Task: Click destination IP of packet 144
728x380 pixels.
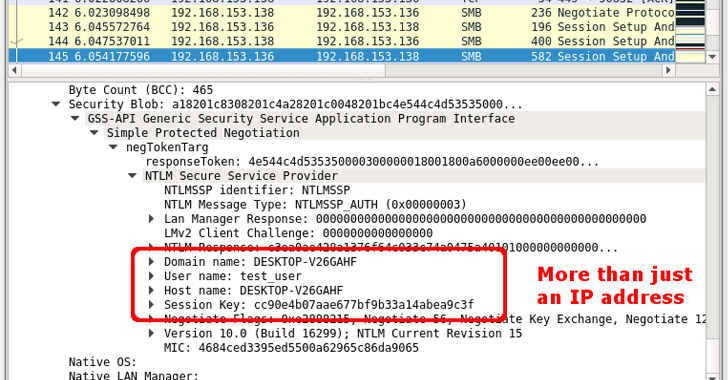Action: click(367, 41)
